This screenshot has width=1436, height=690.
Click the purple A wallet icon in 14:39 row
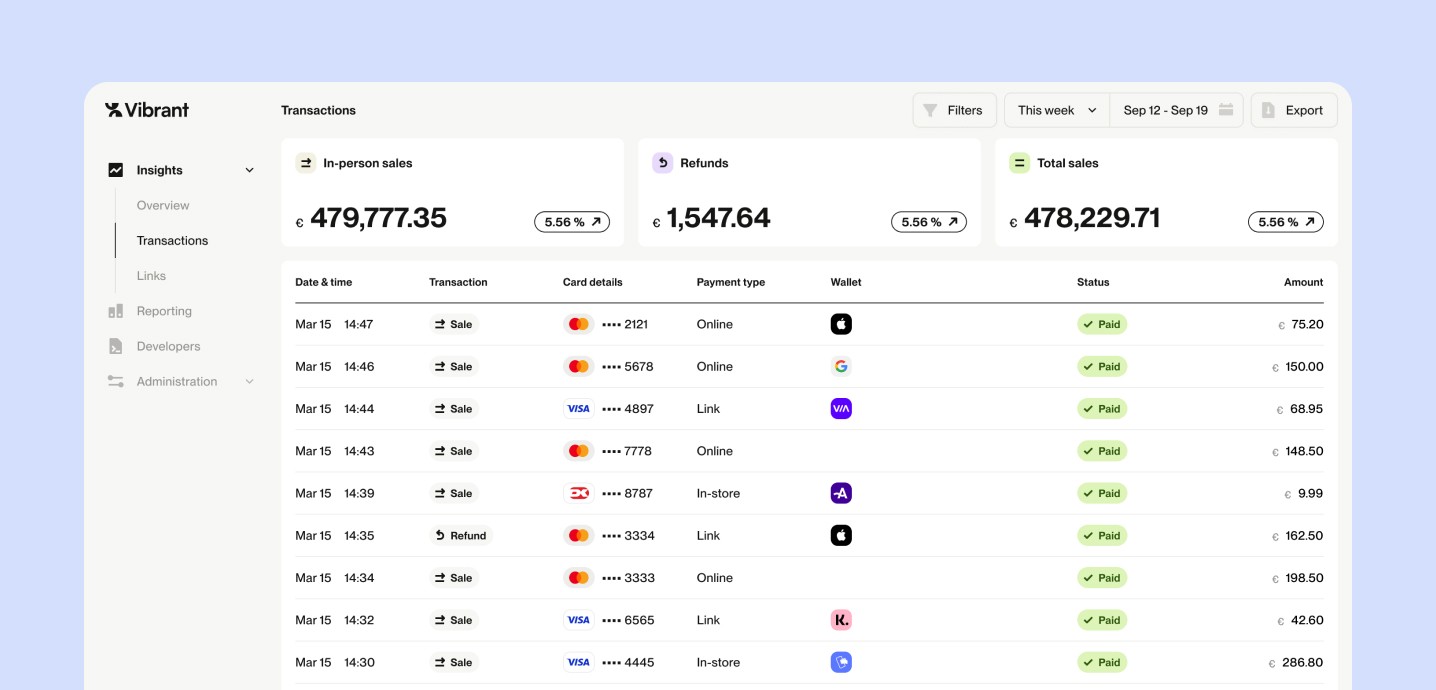point(841,493)
